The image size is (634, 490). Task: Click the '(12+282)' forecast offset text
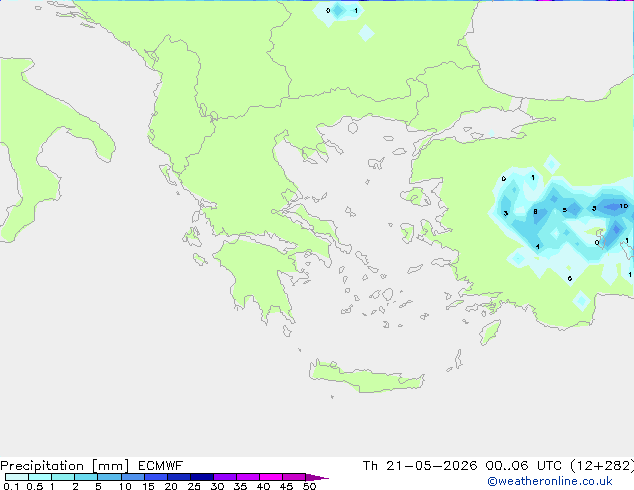pos(602,466)
